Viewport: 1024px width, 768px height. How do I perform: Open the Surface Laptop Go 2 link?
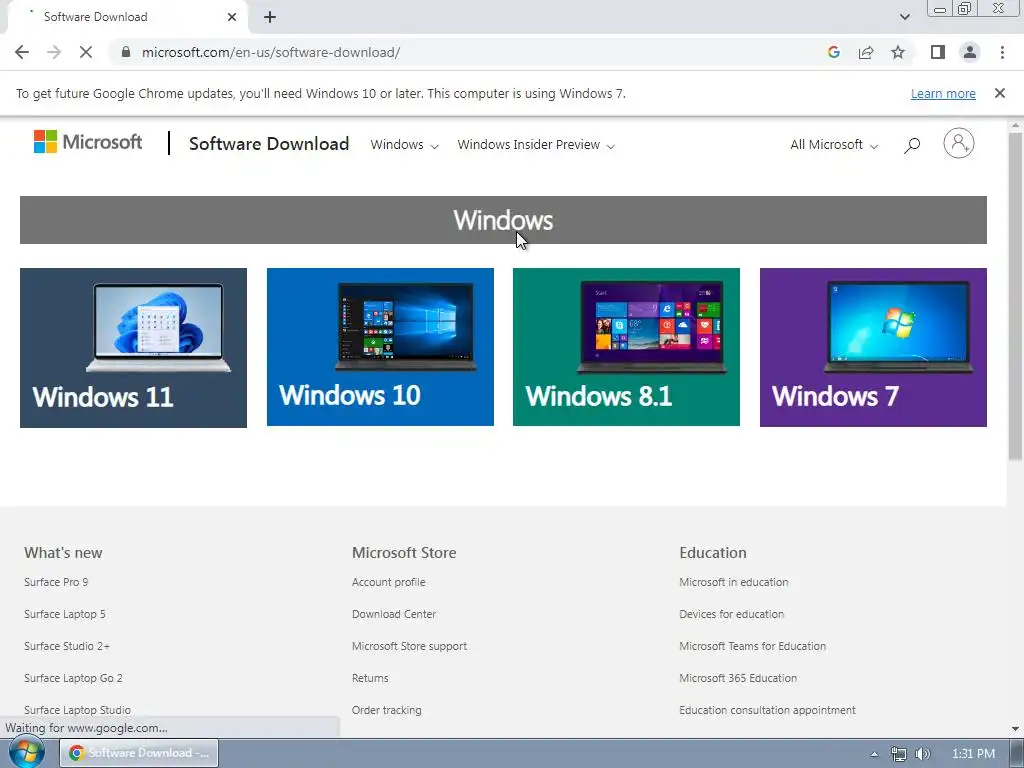click(73, 678)
